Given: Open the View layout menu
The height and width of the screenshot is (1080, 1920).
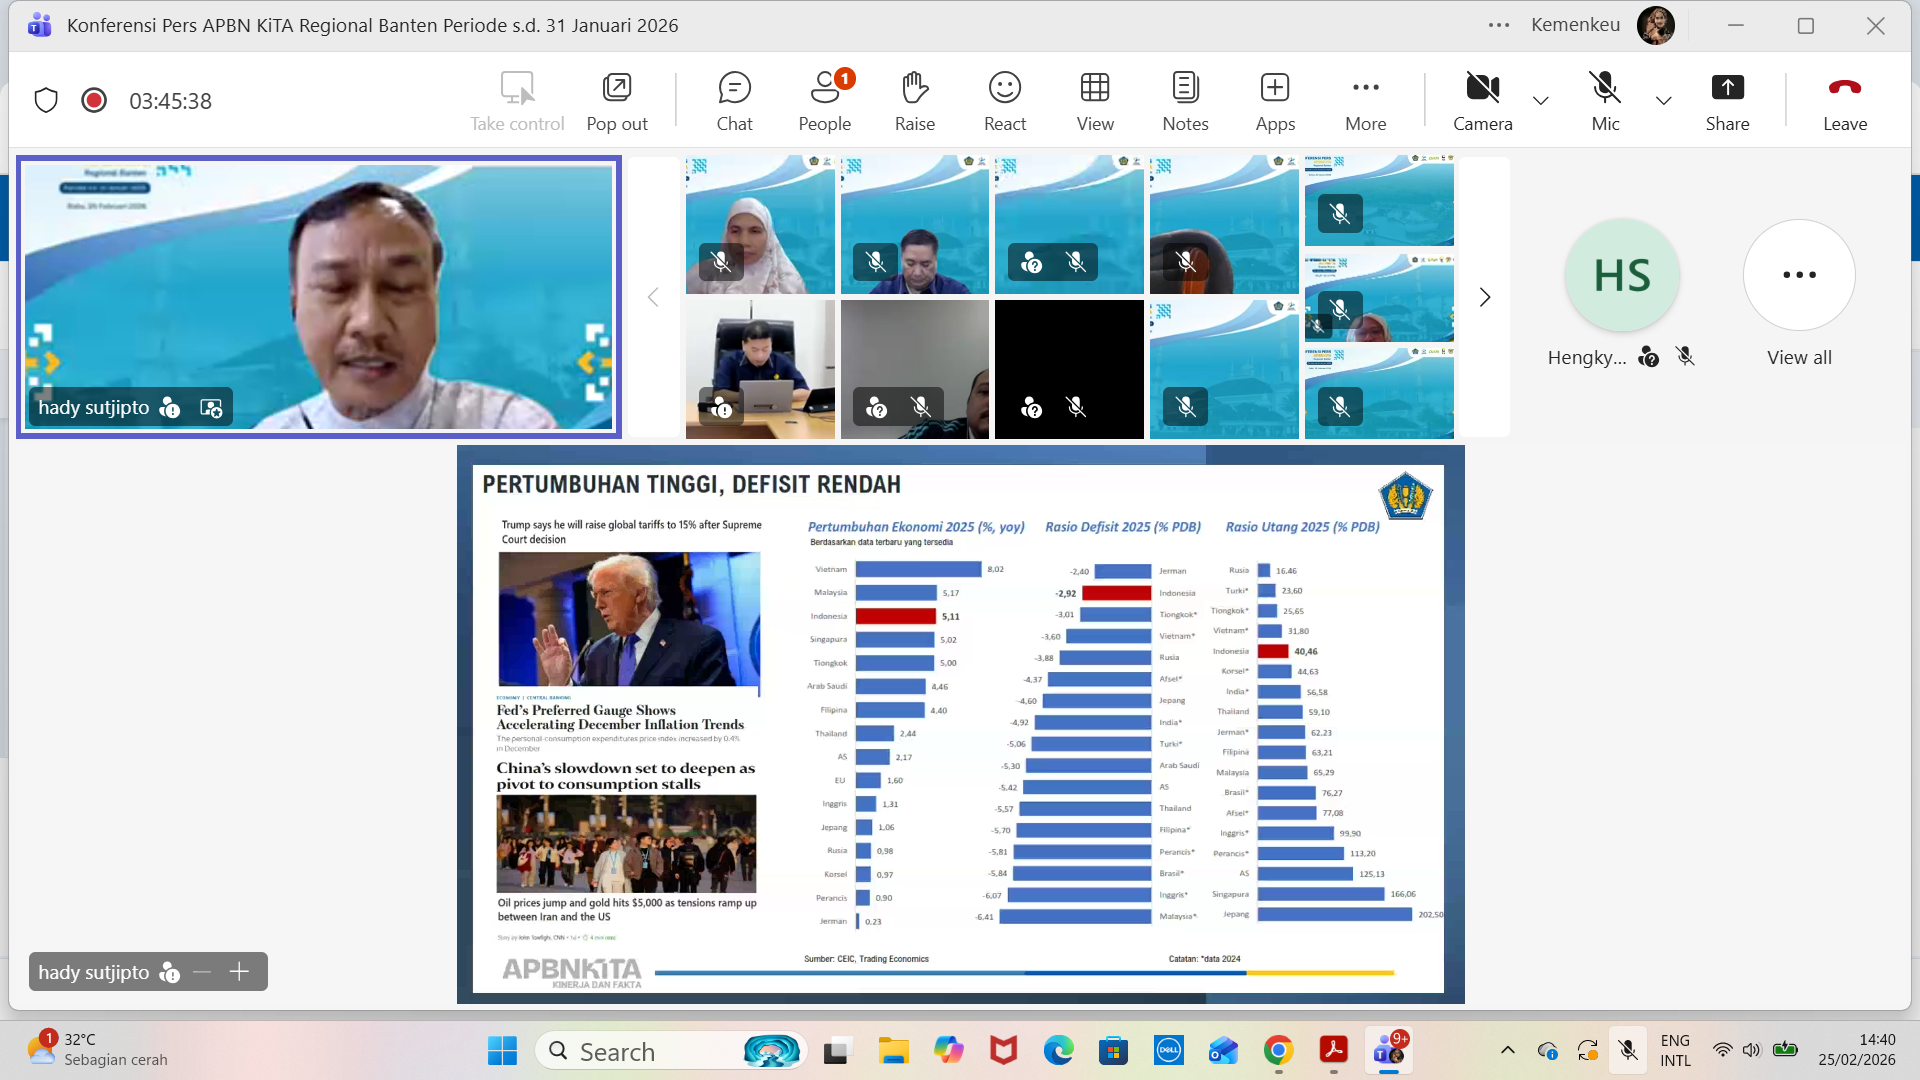Looking at the screenshot, I should click(1094, 100).
